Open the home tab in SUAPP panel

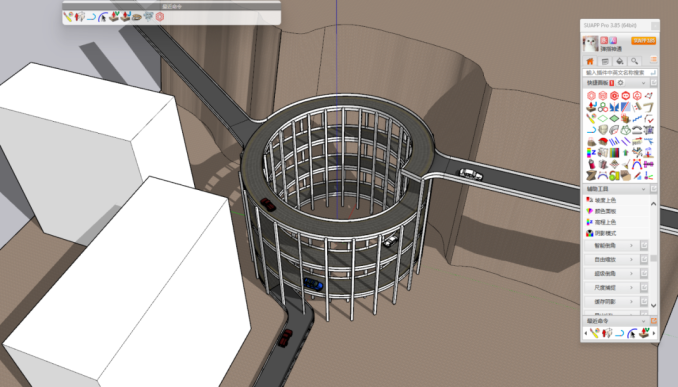[x=590, y=61]
